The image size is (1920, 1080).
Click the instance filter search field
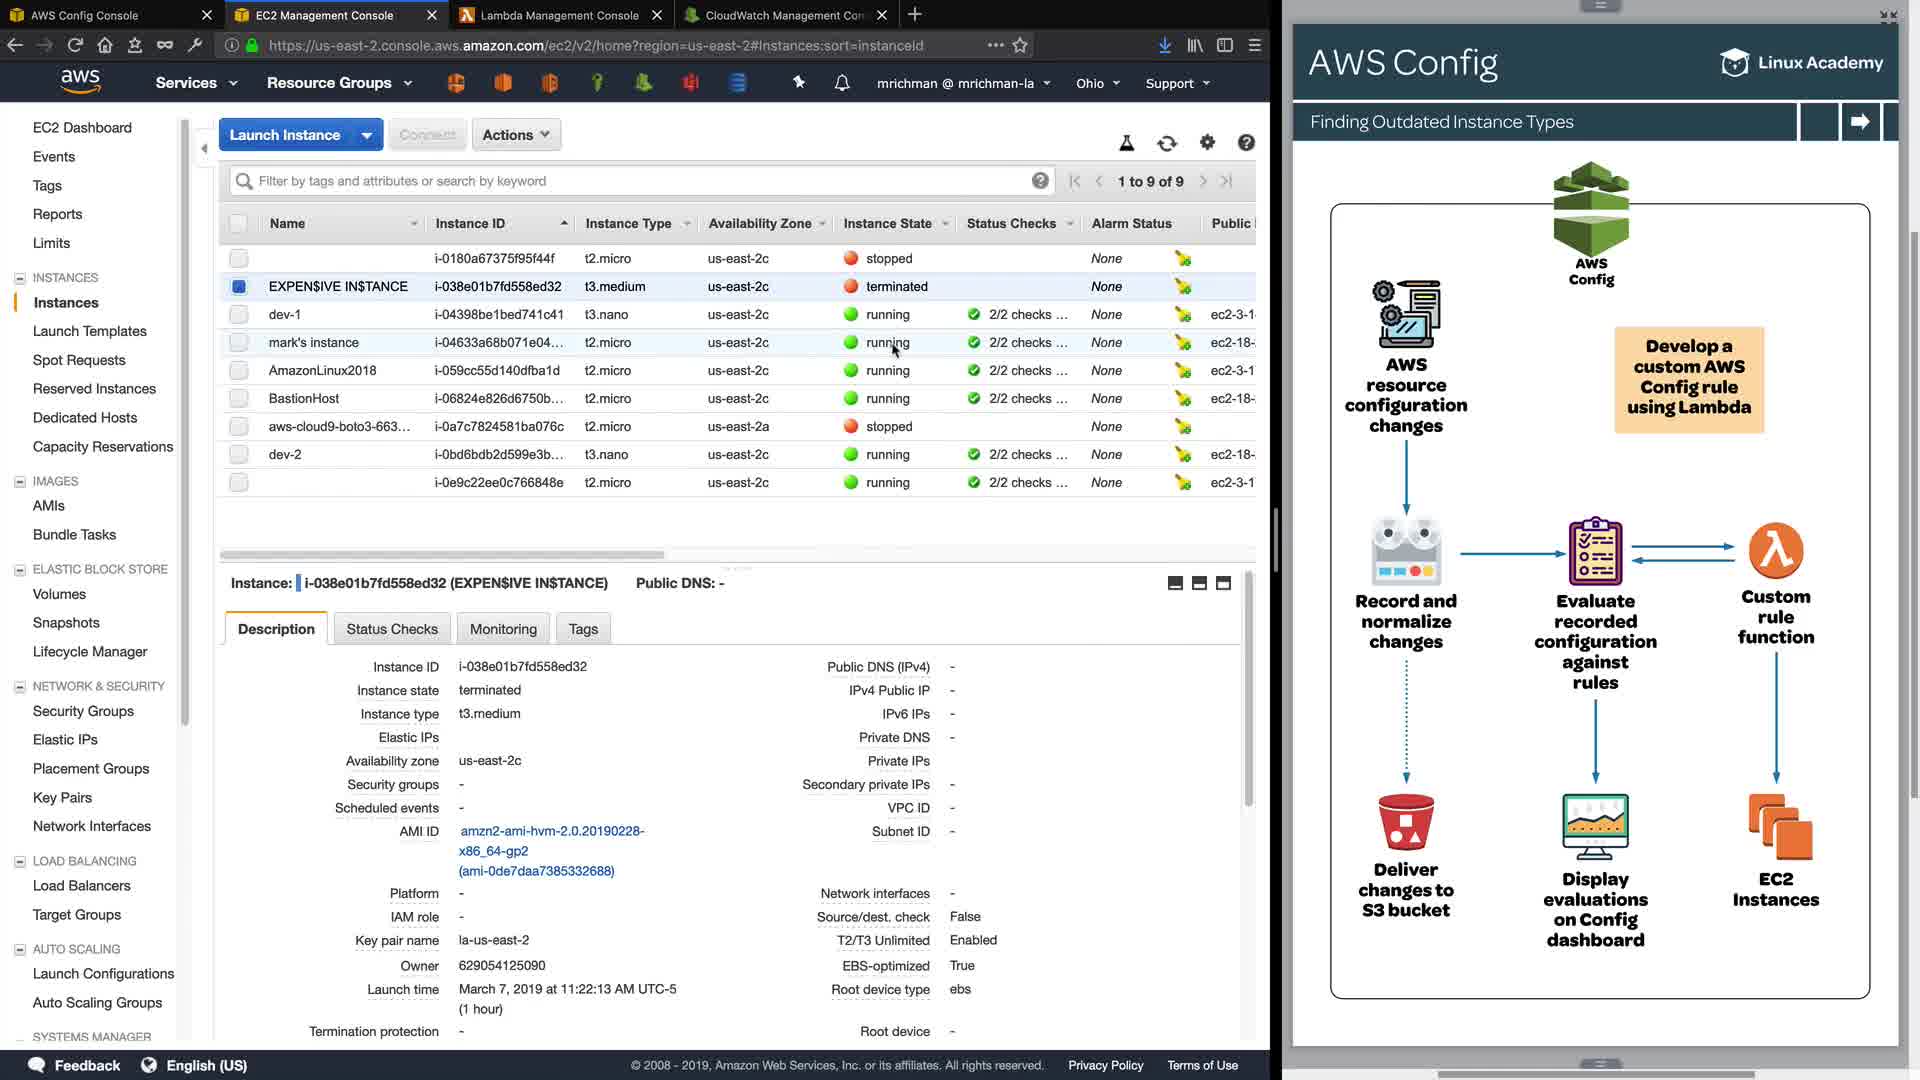click(640, 181)
